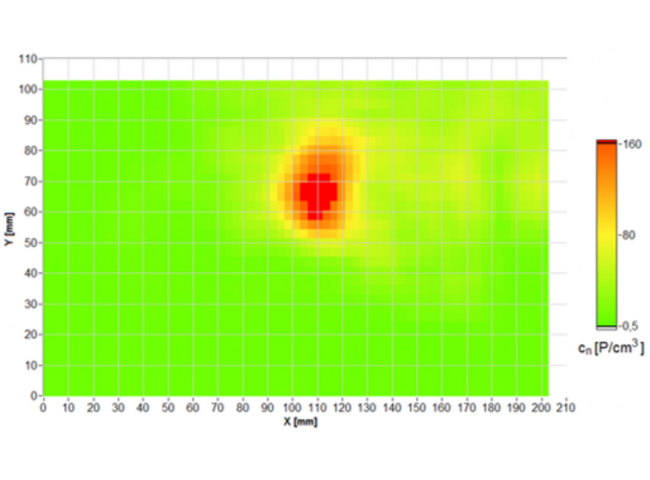650x480 pixels.
Task: Click the X-axis tick label 210
Action: [x=566, y=408]
